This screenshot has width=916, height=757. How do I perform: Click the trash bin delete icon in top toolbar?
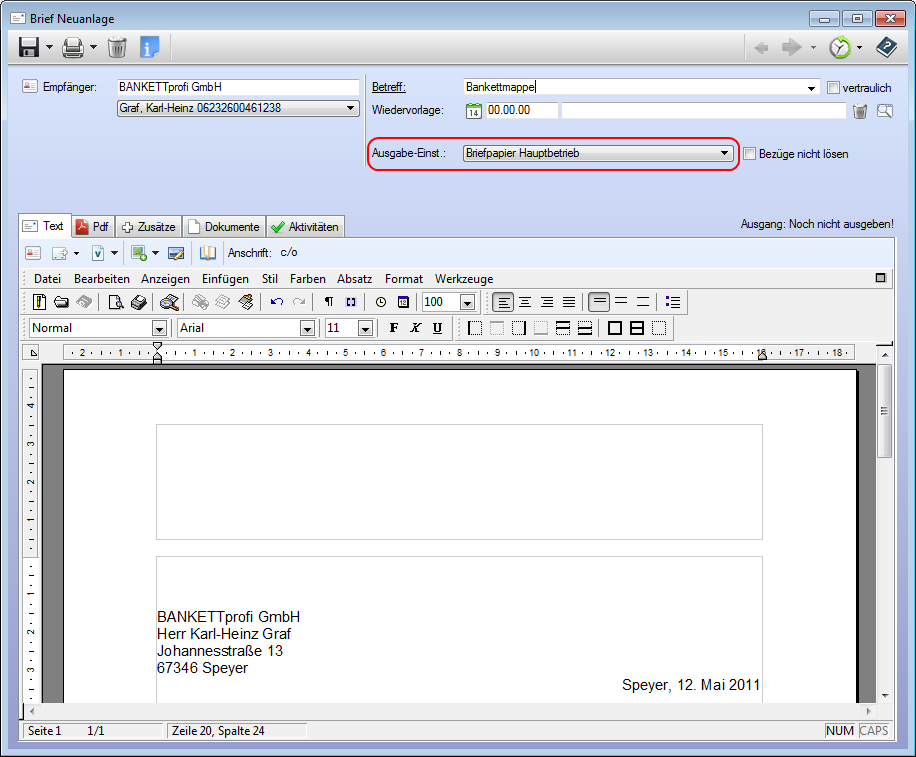[117, 47]
